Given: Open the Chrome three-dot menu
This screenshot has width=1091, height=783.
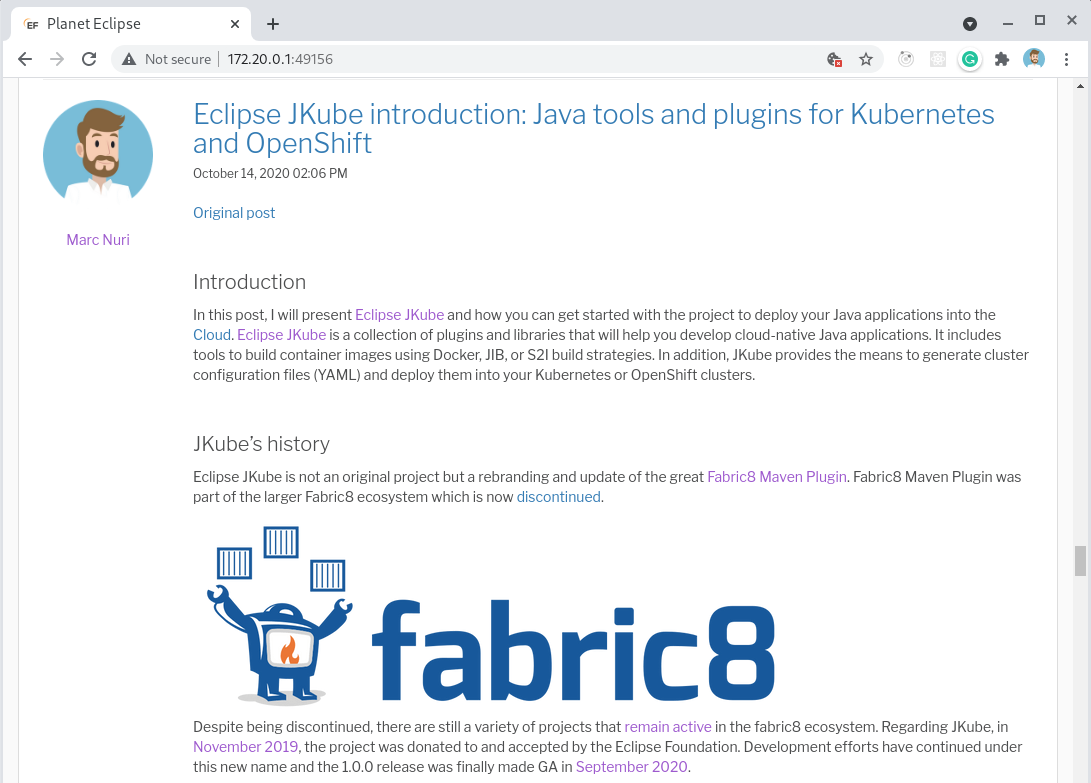Looking at the screenshot, I should (x=1066, y=59).
